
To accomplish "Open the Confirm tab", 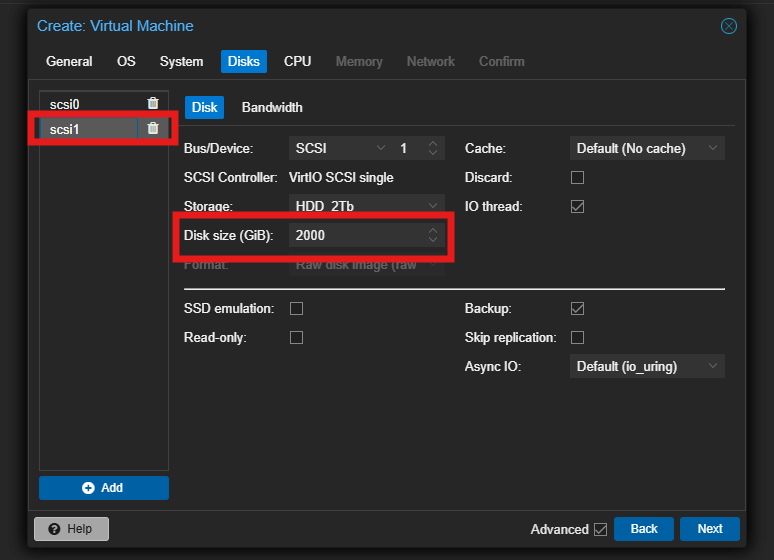I will tap(502, 61).
